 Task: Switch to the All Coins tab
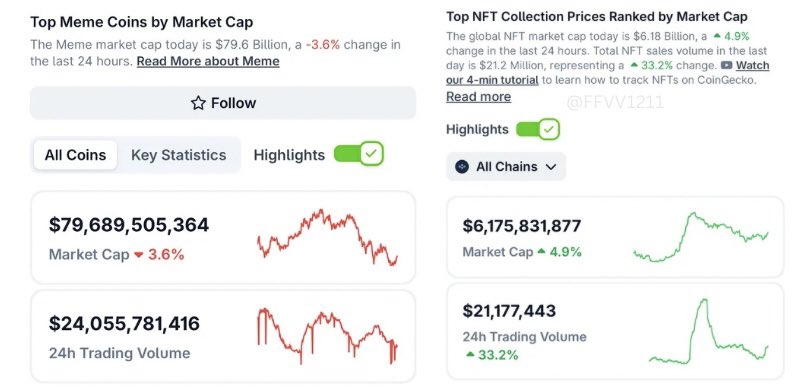click(x=75, y=155)
